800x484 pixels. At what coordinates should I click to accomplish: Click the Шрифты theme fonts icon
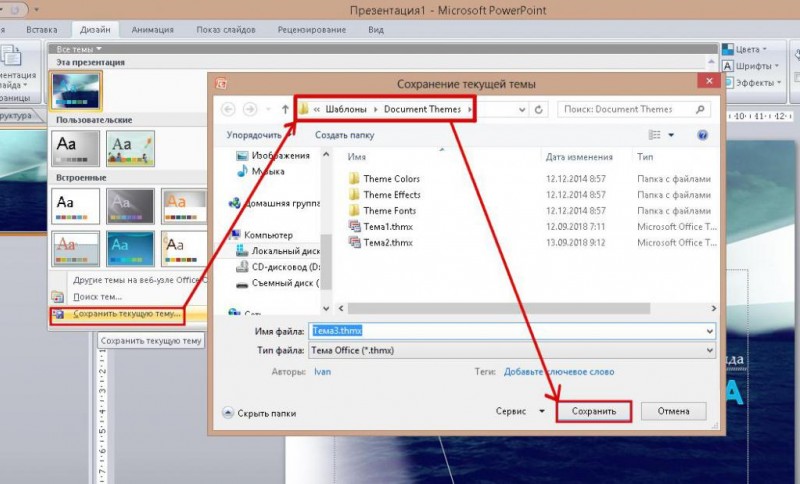click(728, 66)
